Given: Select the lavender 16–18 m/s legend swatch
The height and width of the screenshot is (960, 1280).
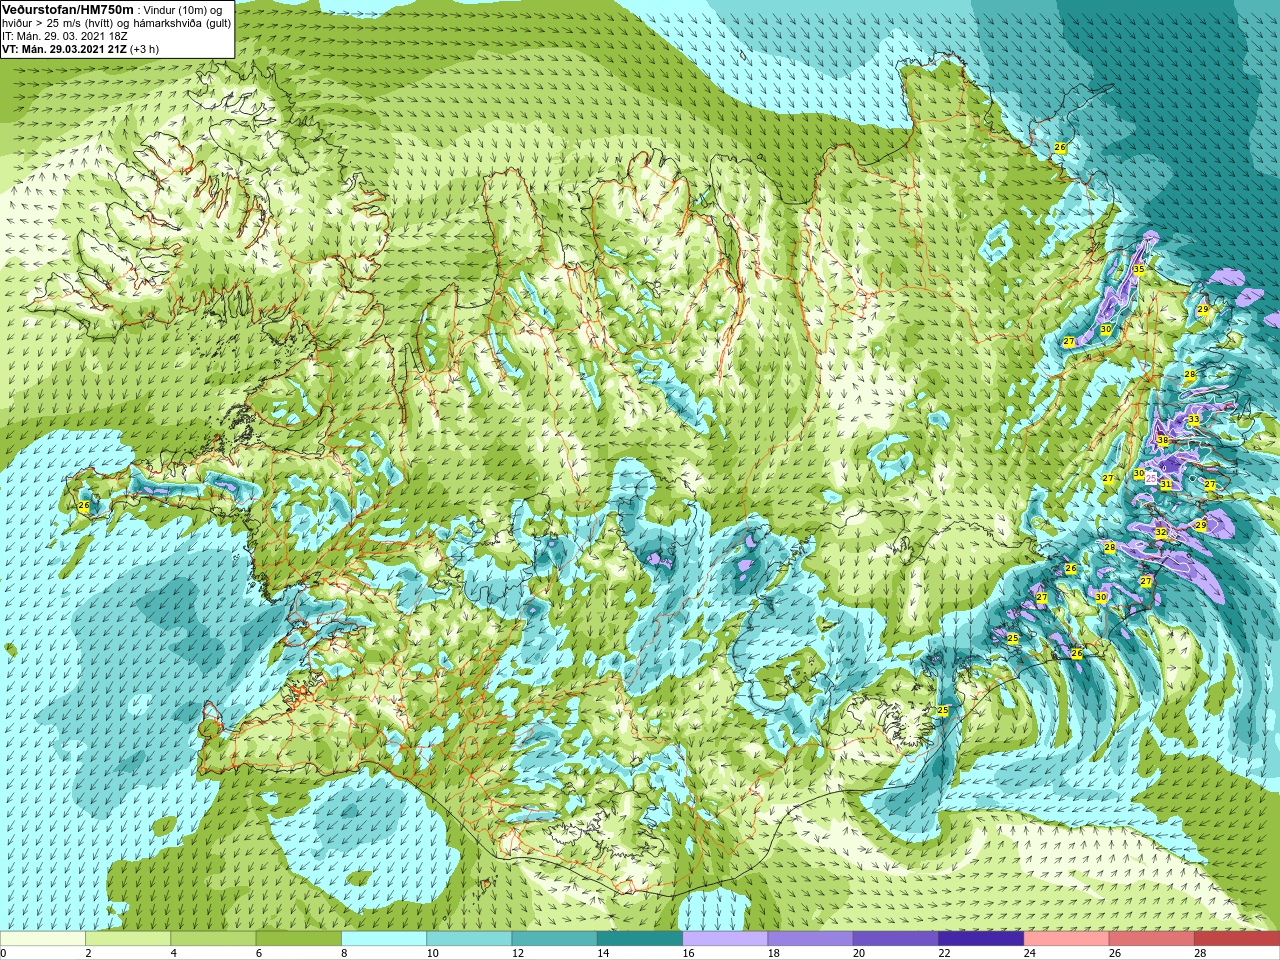Looking at the screenshot, I should pos(725,939).
